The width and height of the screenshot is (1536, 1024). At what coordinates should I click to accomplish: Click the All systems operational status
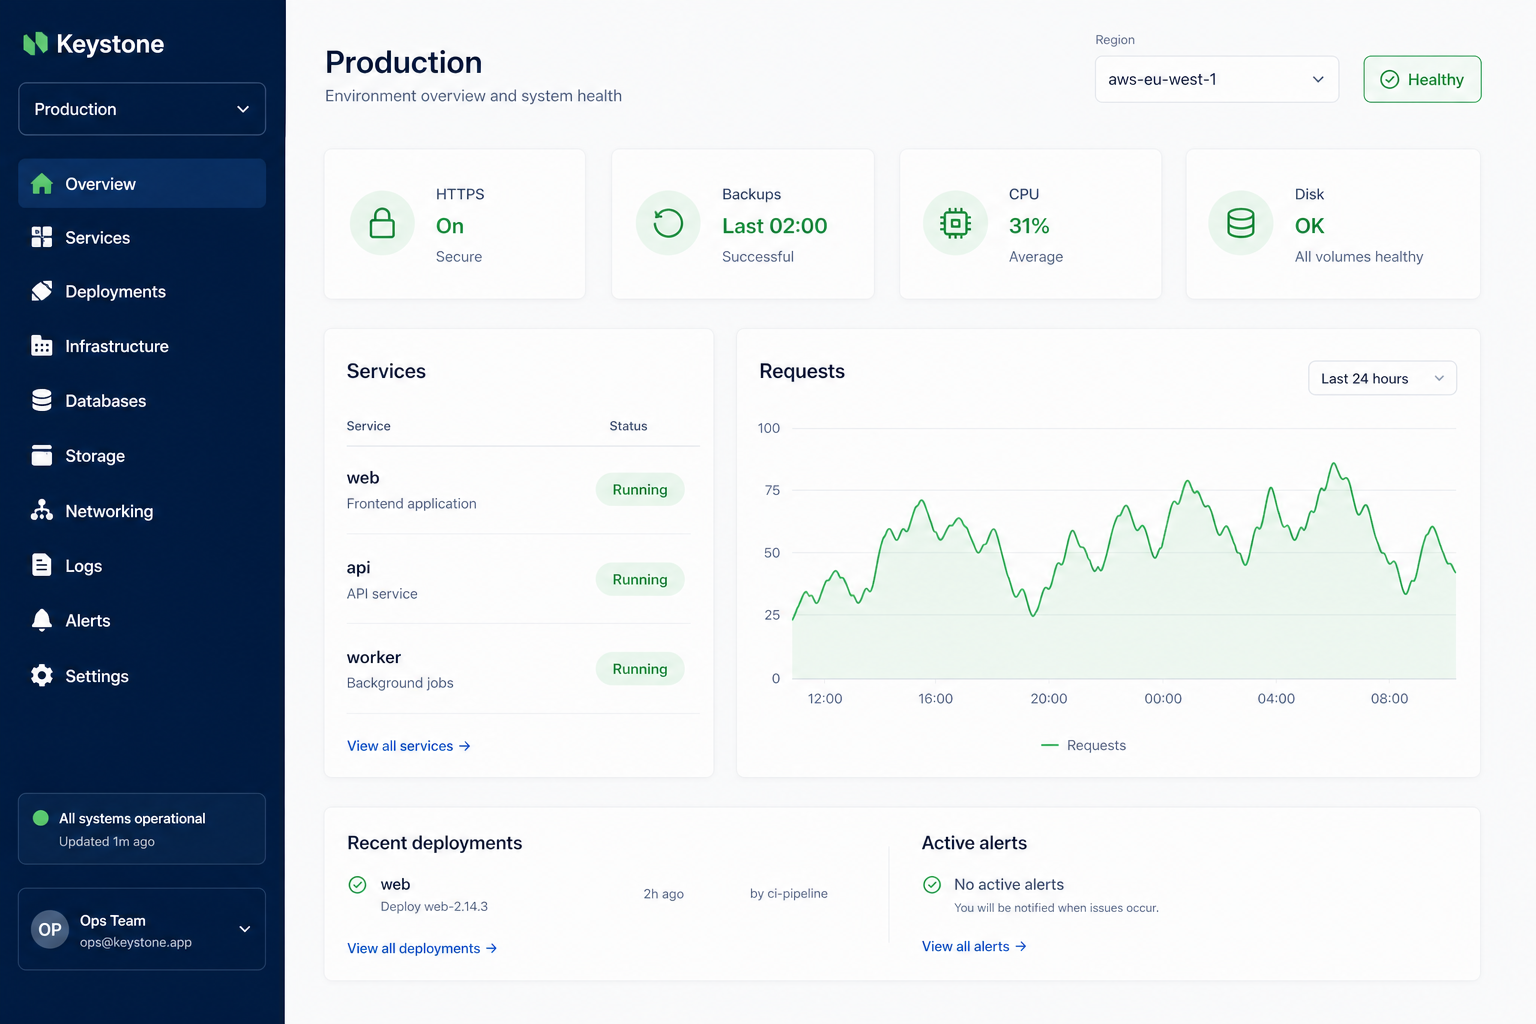pos(142,829)
